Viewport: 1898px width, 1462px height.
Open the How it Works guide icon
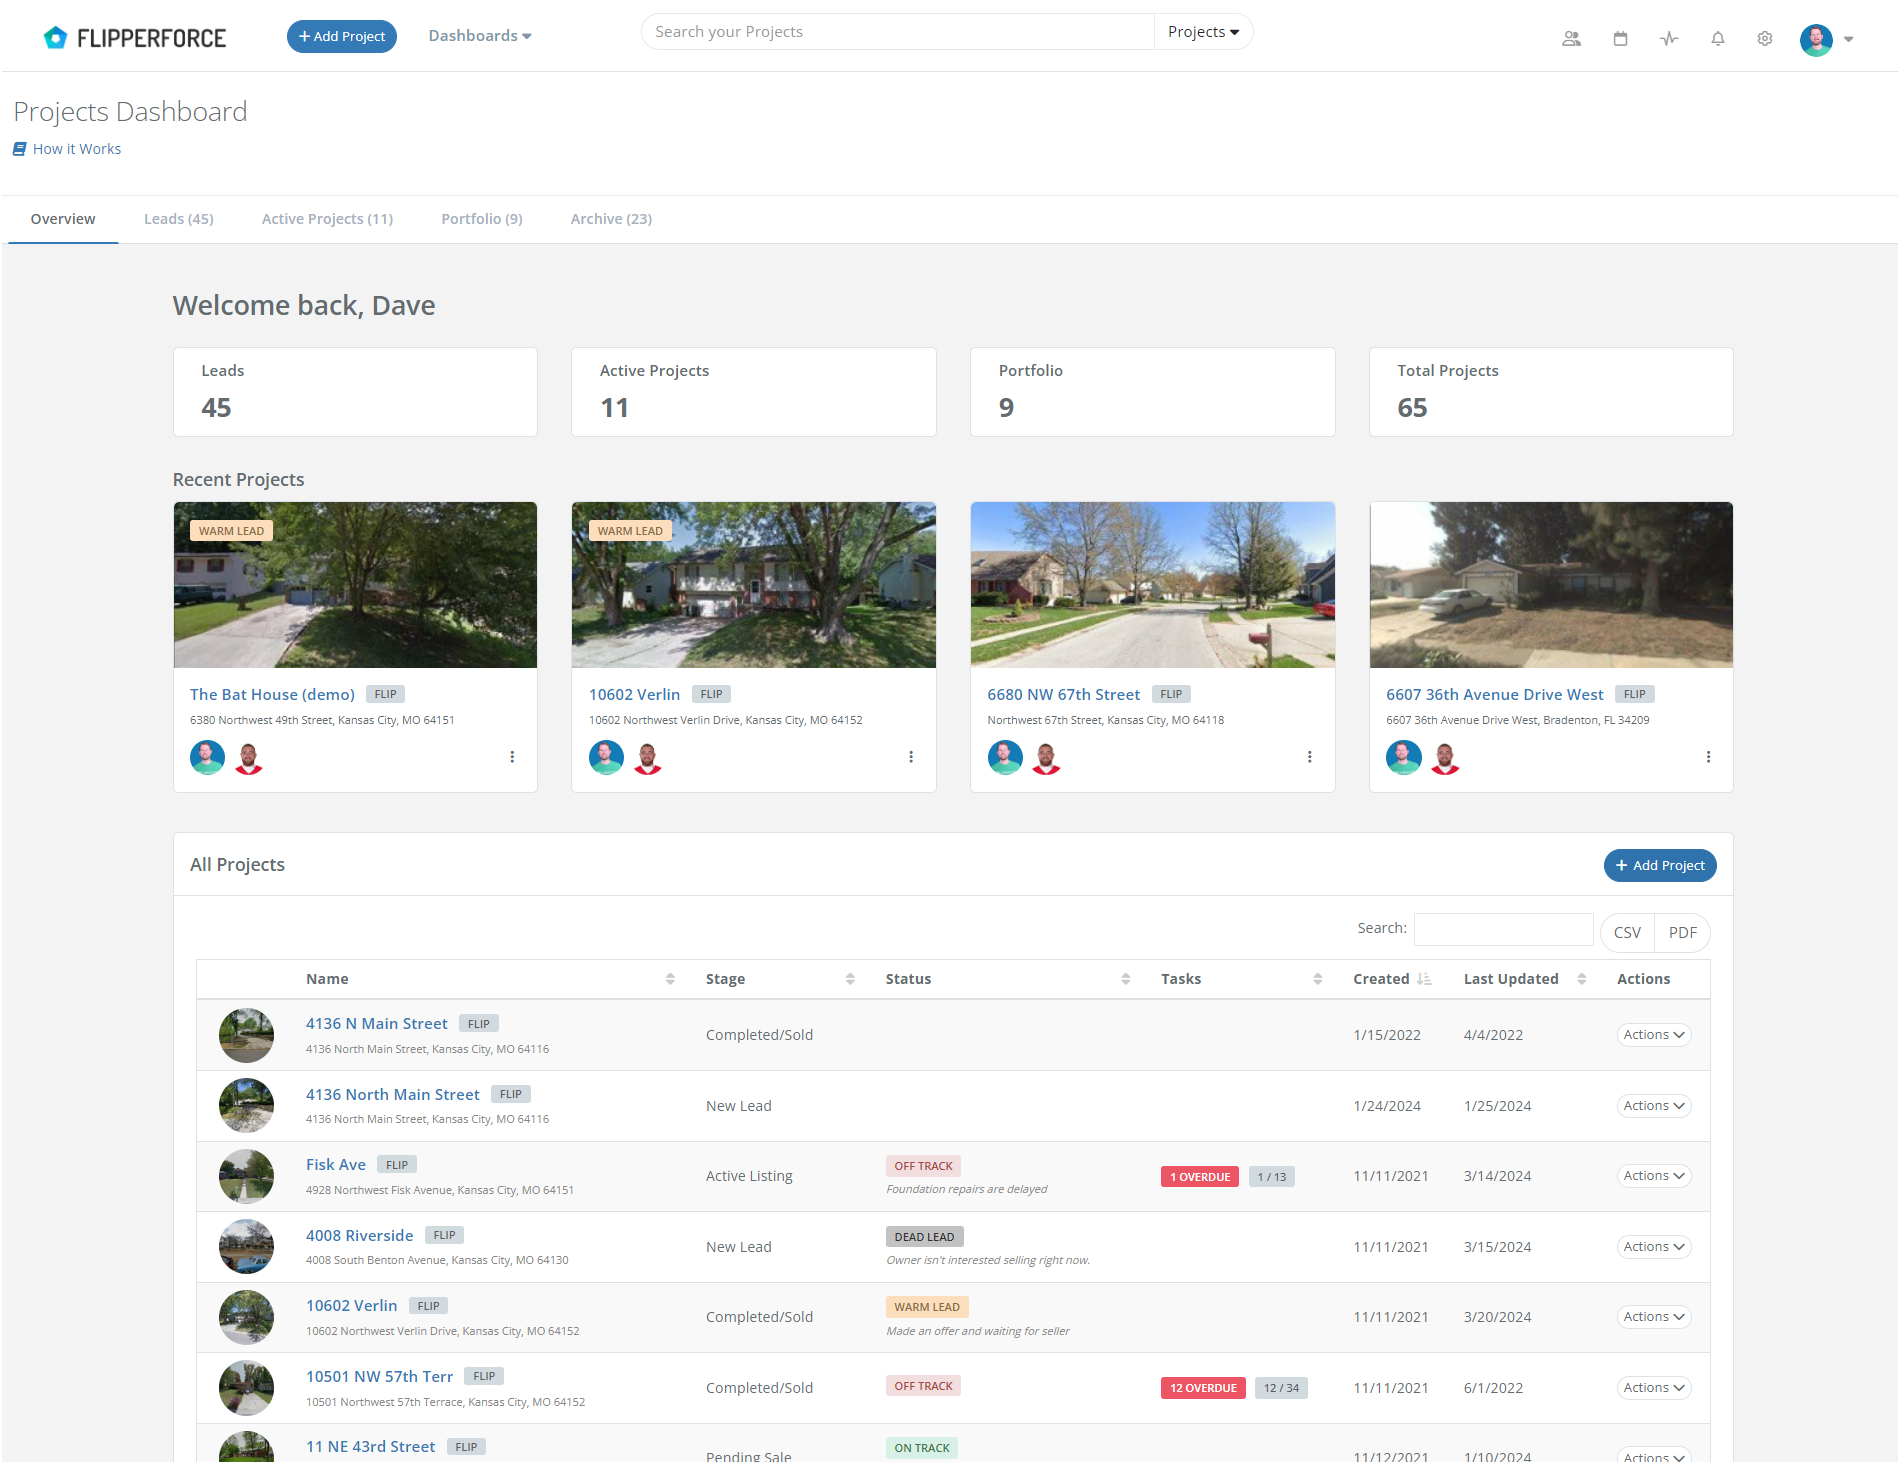18,148
